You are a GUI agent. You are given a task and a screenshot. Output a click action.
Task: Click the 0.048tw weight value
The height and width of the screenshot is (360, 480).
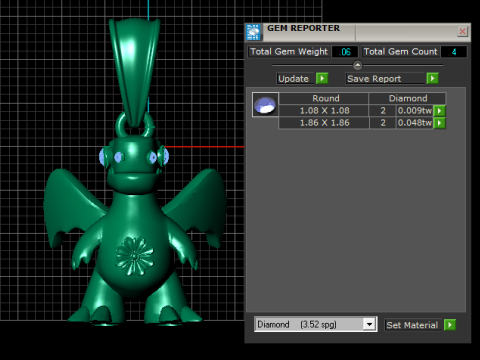point(415,123)
